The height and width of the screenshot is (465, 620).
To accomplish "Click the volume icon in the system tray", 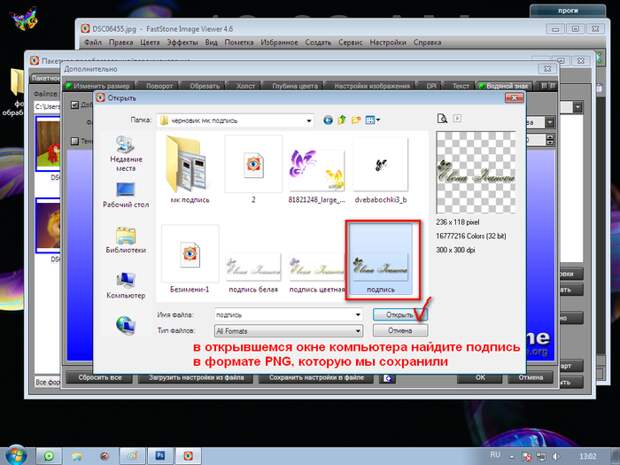I will tap(556, 457).
